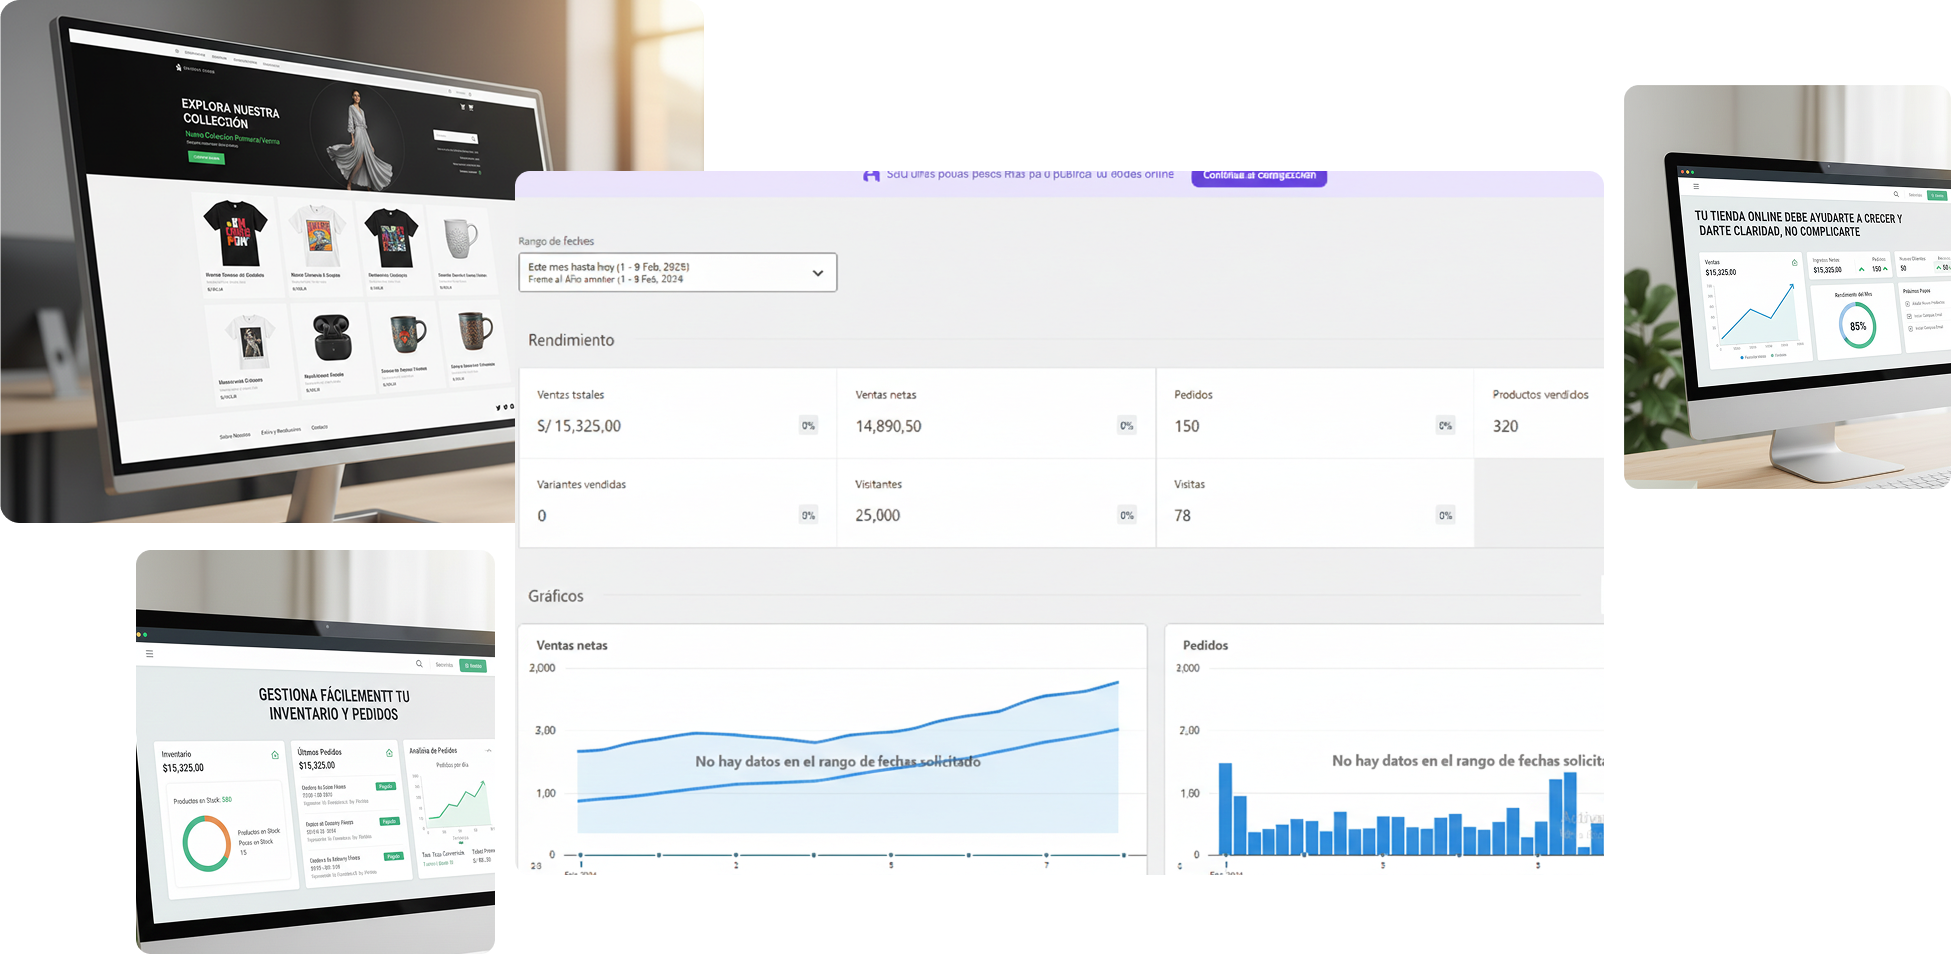Open the Sobre Nosotros footer link

coord(235,435)
